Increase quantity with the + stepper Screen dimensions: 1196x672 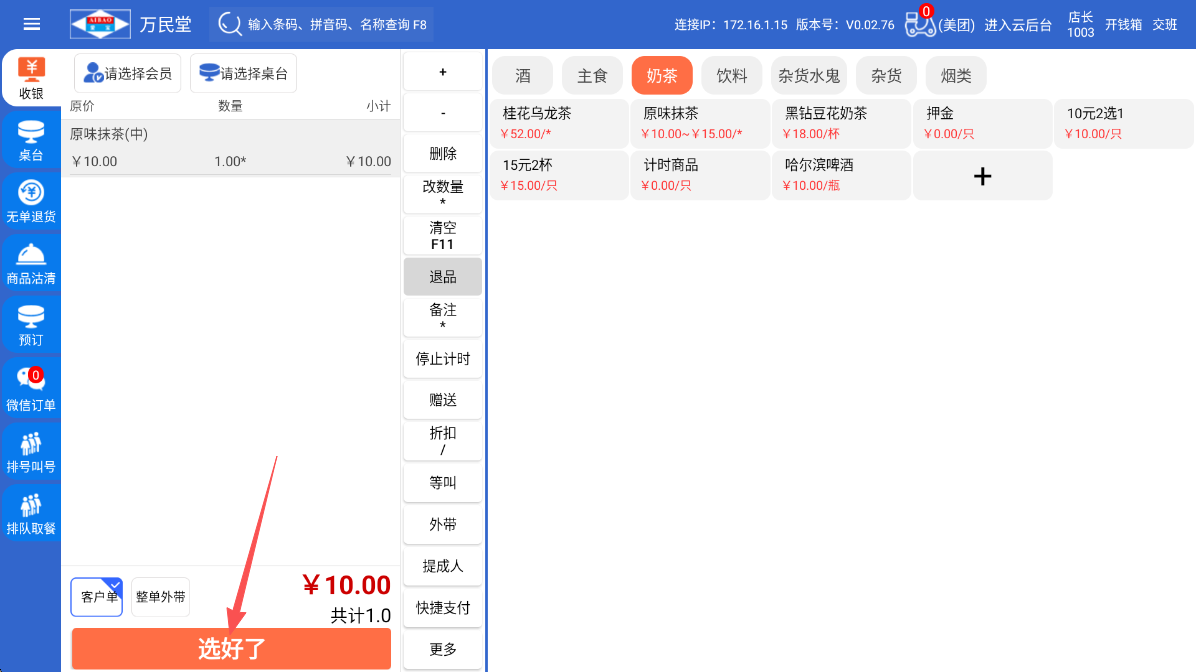point(443,72)
